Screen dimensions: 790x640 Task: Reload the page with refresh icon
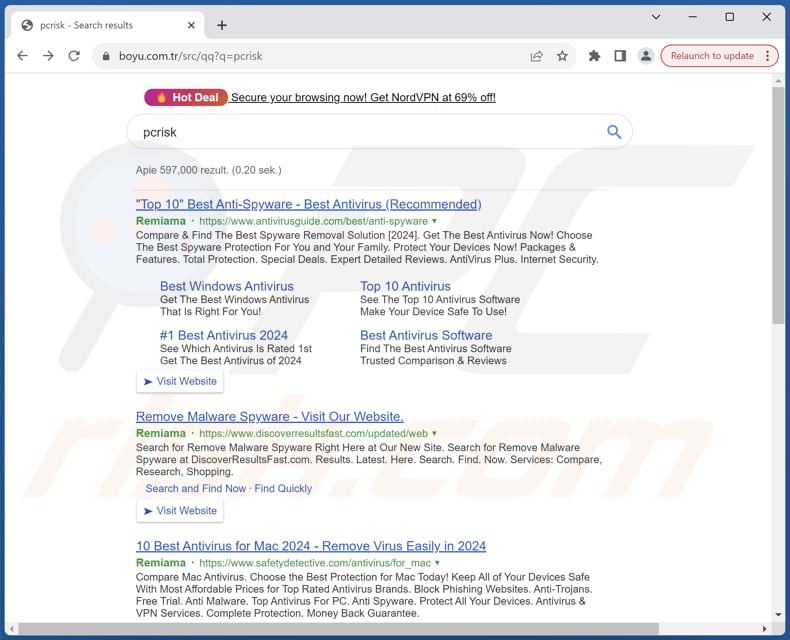[x=74, y=56]
